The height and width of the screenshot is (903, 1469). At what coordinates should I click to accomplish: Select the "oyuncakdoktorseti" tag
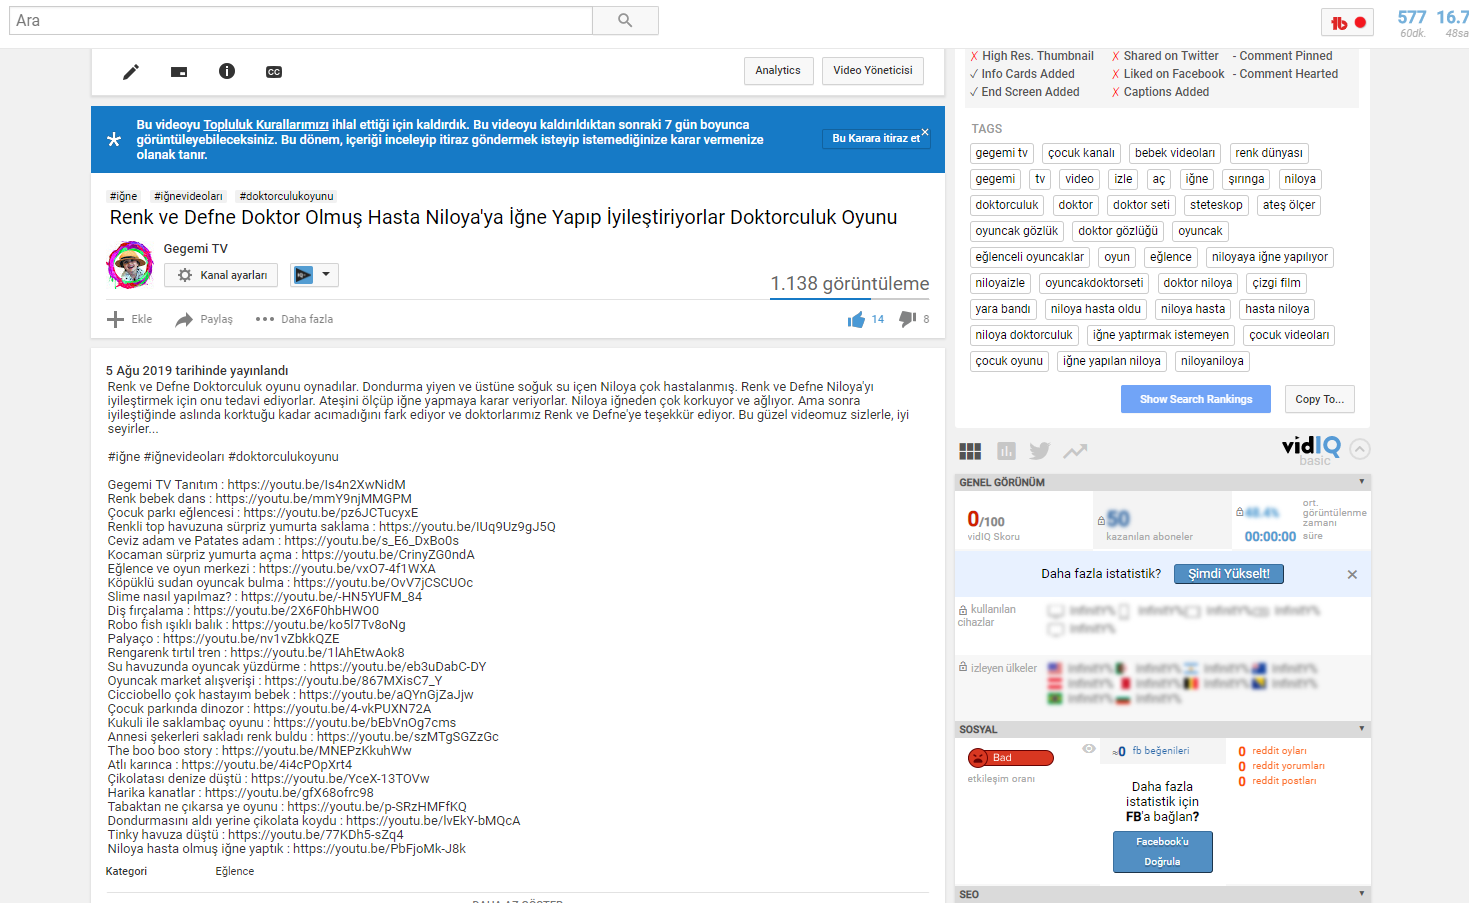point(1094,283)
